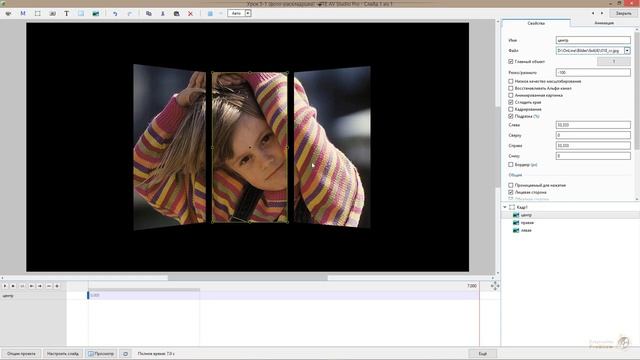Select the Mask (M) tool in toolbar

click(23, 13)
